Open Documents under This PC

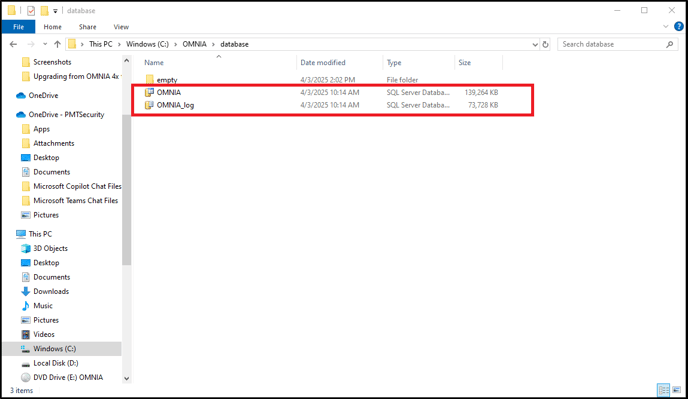52,277
